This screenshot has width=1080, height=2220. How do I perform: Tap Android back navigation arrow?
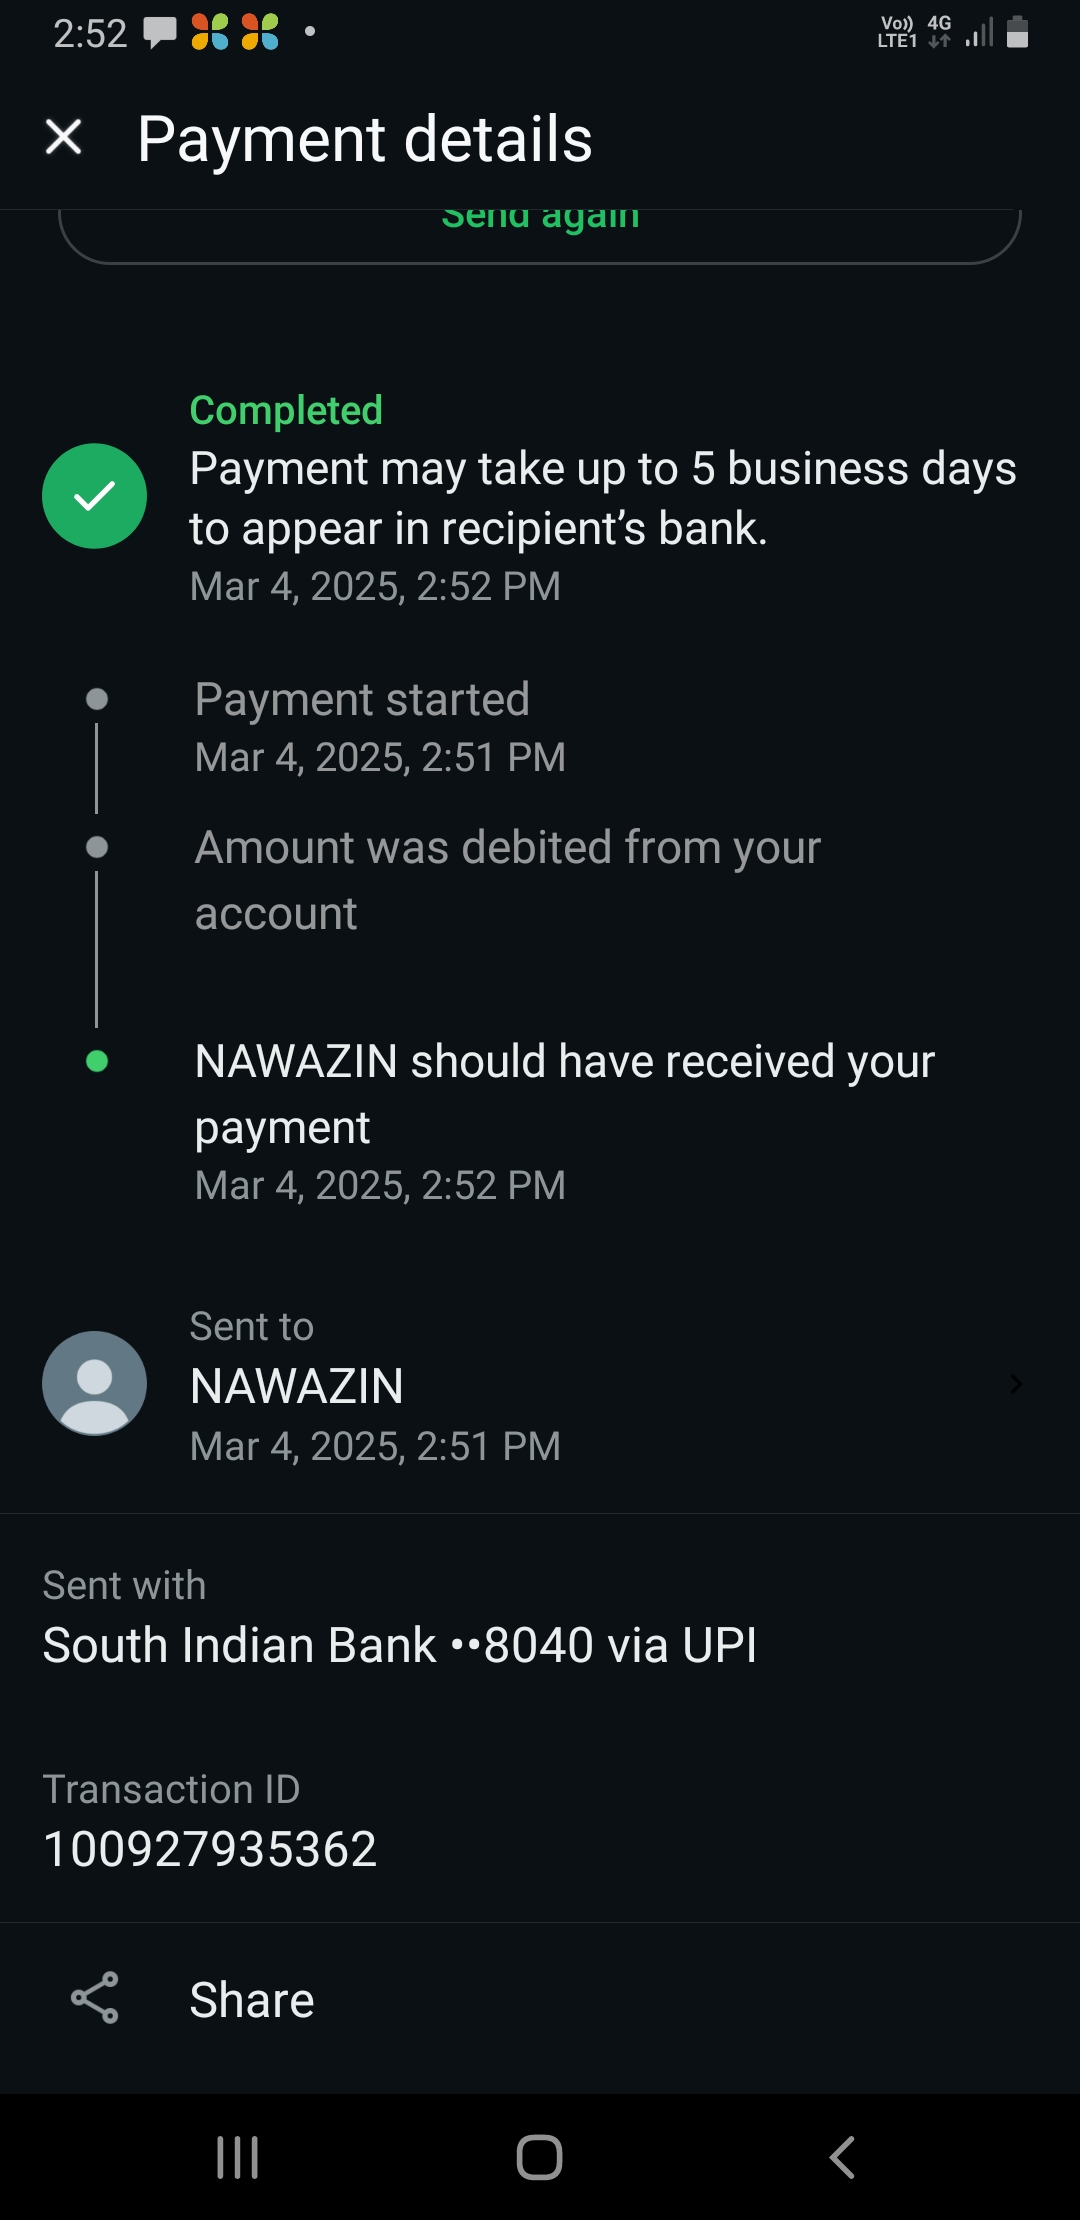pos(842,2157)
